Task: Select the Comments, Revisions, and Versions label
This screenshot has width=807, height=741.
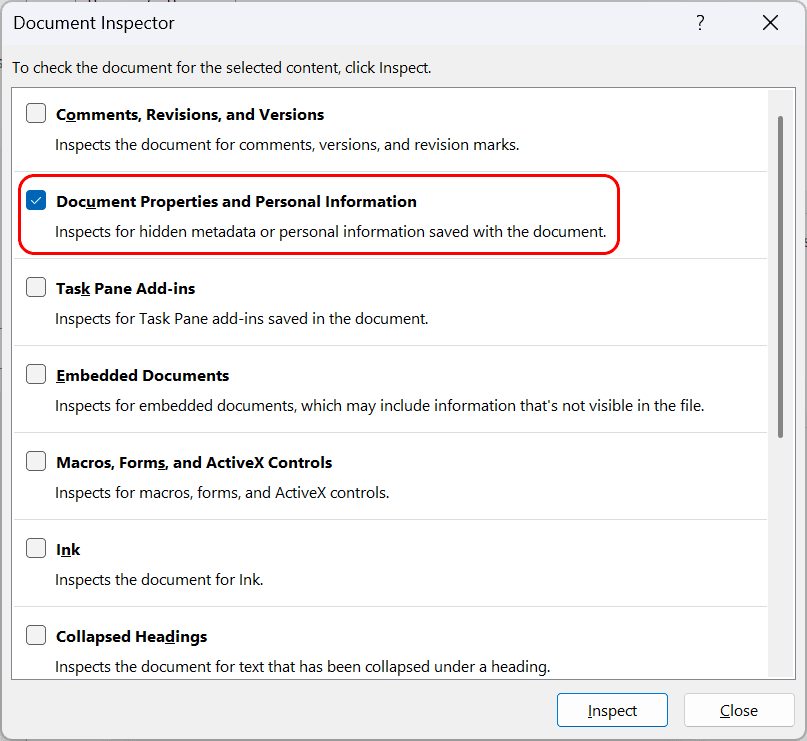Action: click(189, 114)
